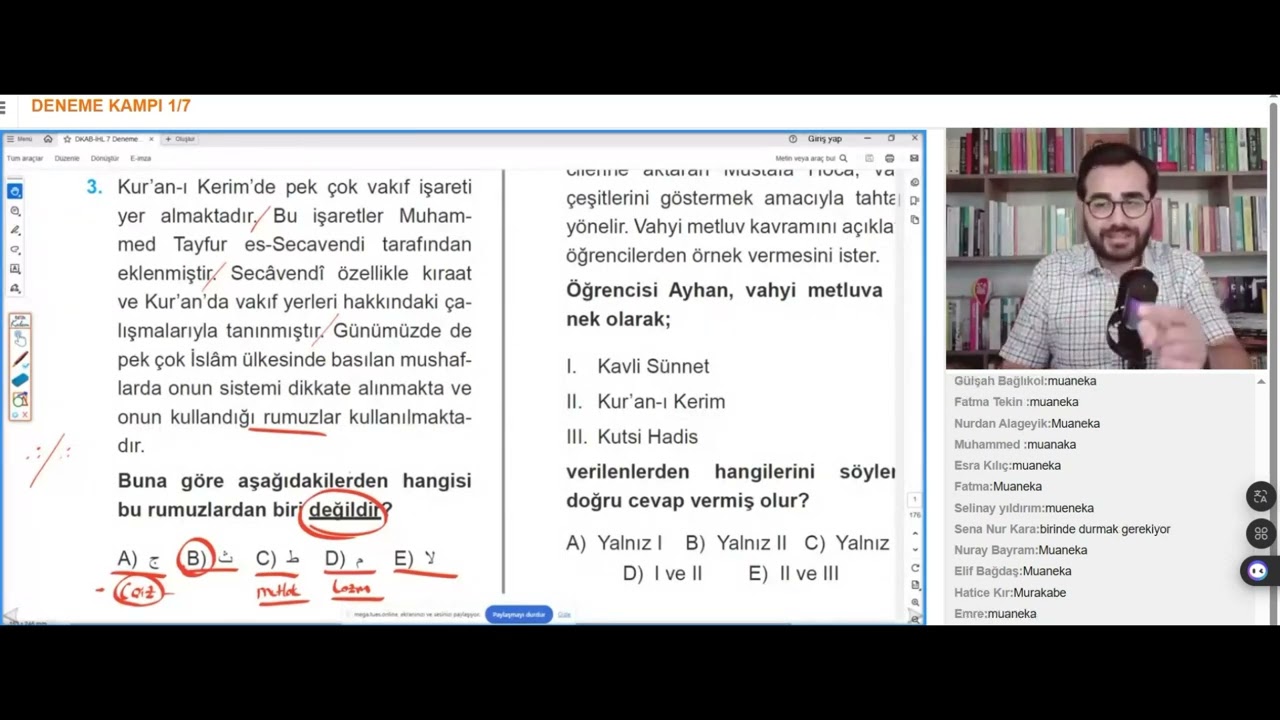Close the floating pen toolbar with the X

[25, 414]
